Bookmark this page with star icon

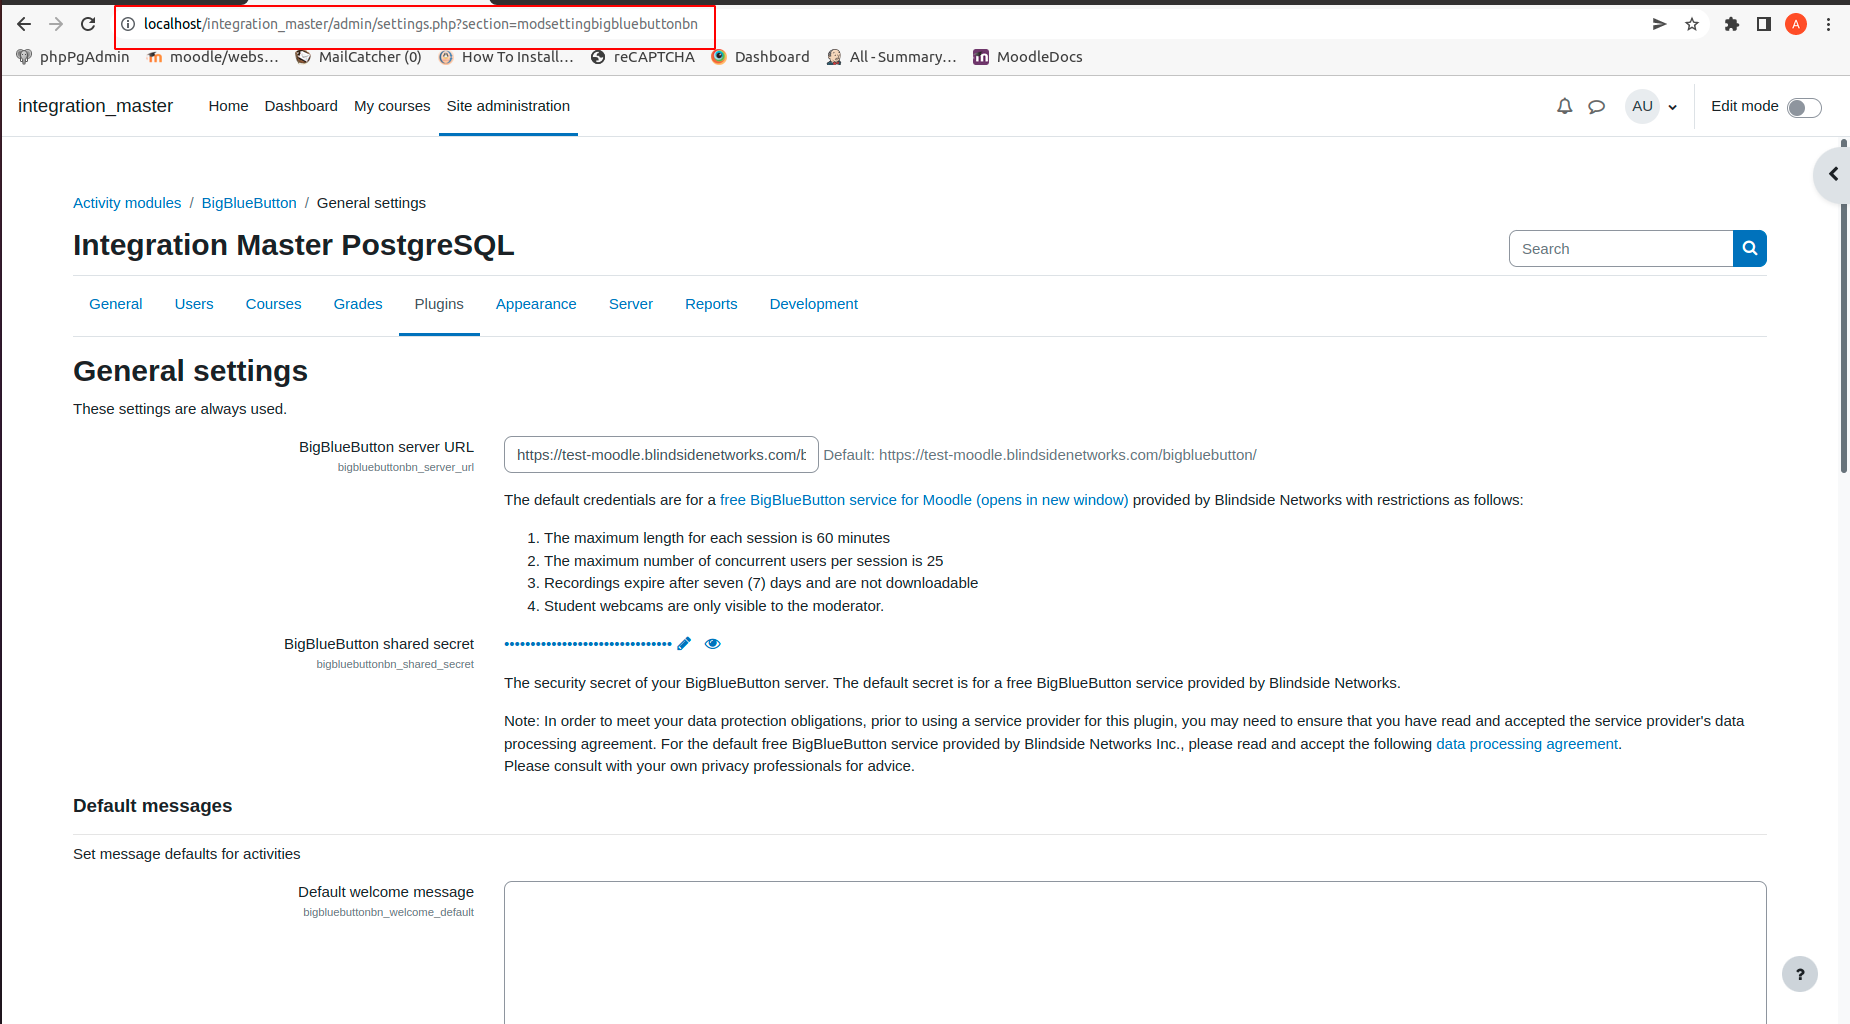pyautogui.click(x=1692, y=24)
